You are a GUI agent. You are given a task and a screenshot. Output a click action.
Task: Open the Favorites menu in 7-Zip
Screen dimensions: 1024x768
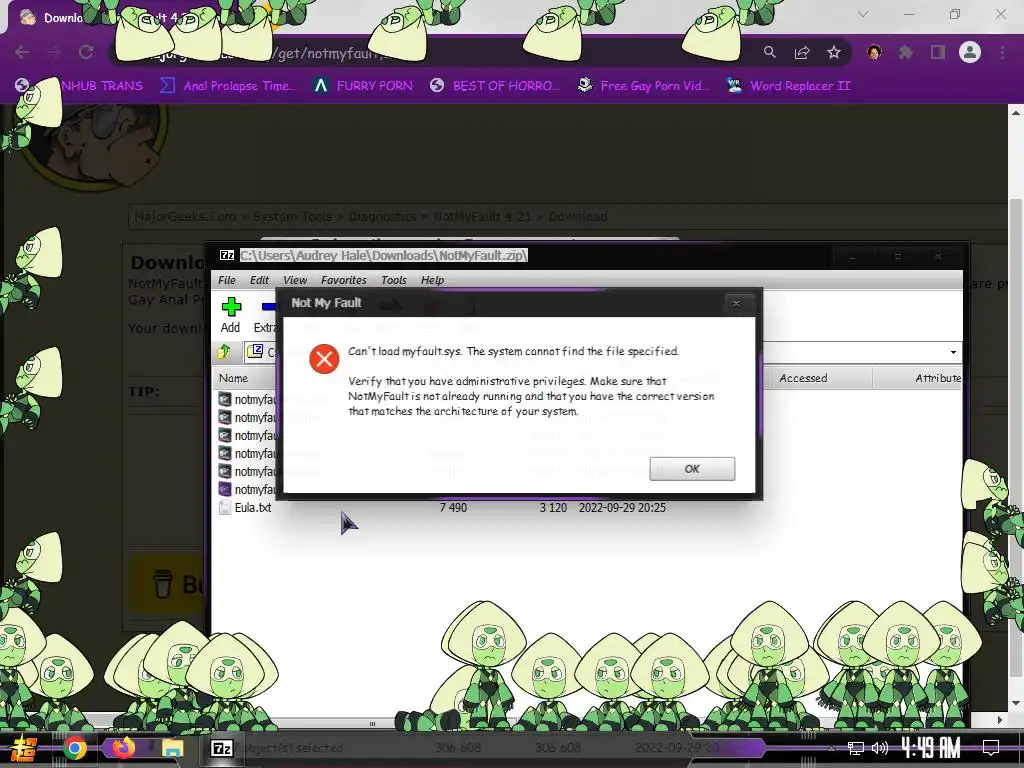click(344, 280)
